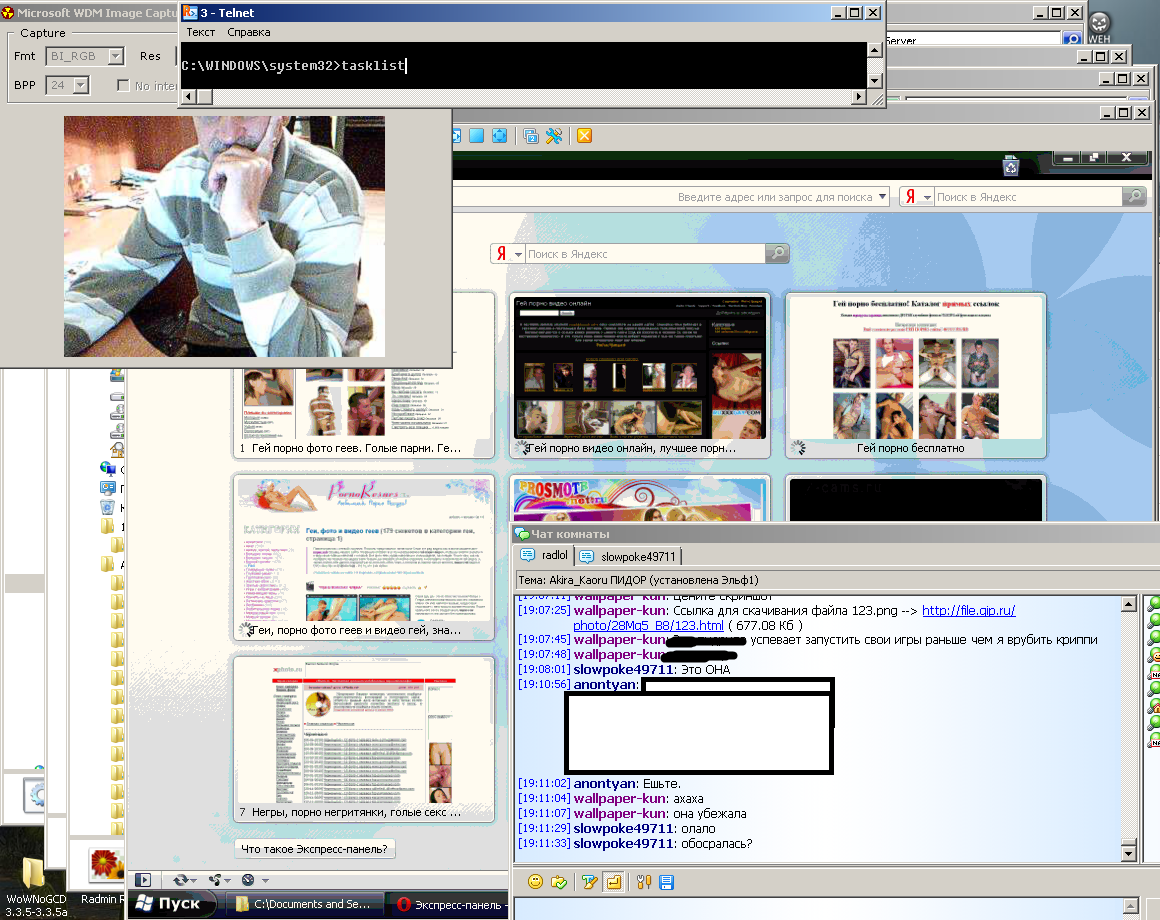Expand the Fmt BI_RGB dropdown
The height and width of the screenshot is (920, 1160).
tap(115, 55)
